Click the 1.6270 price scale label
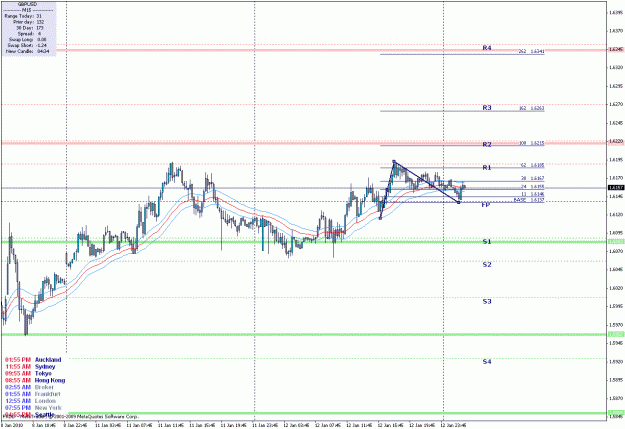 point(616,104)
